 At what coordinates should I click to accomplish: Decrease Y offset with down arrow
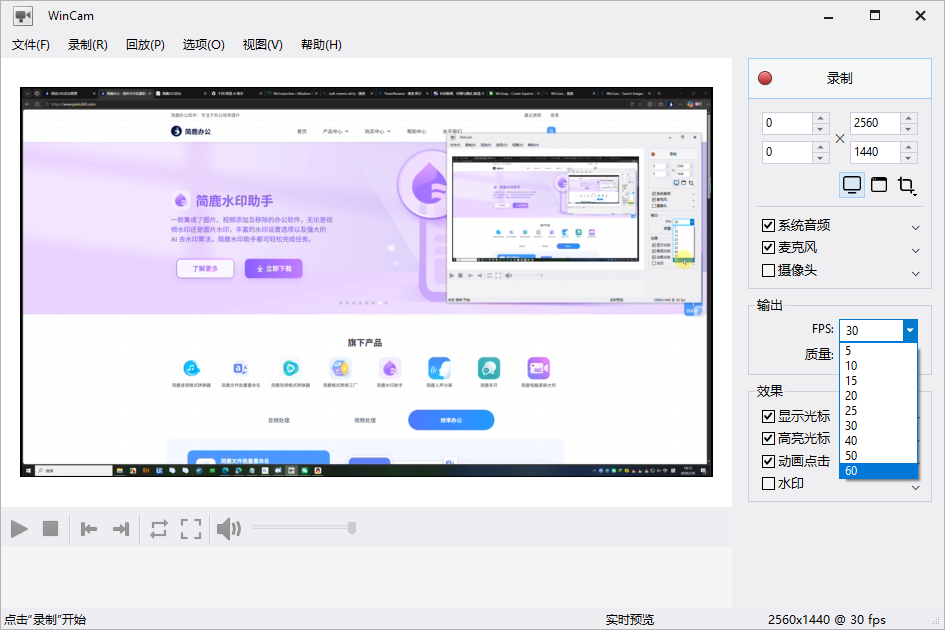(820, 158)
